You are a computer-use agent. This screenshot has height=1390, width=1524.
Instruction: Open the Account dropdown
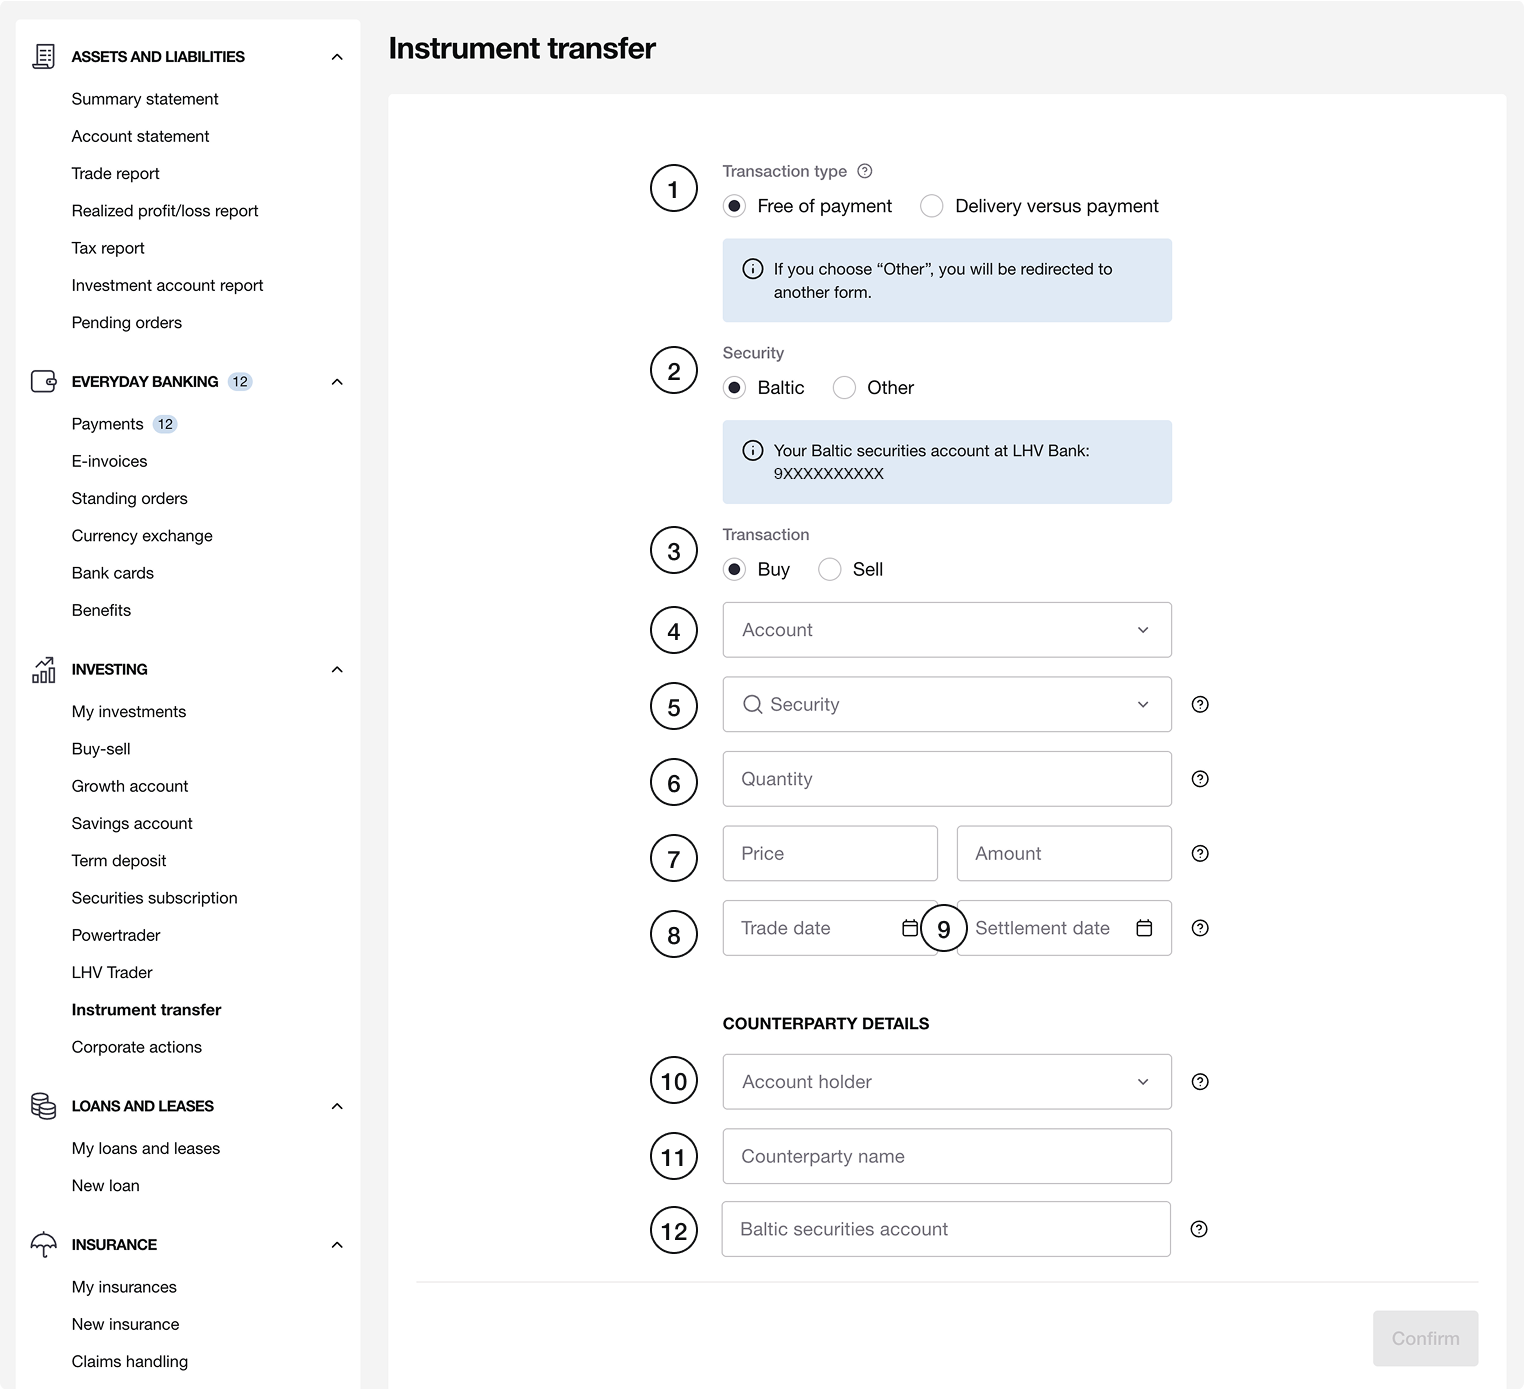(946, 630)
